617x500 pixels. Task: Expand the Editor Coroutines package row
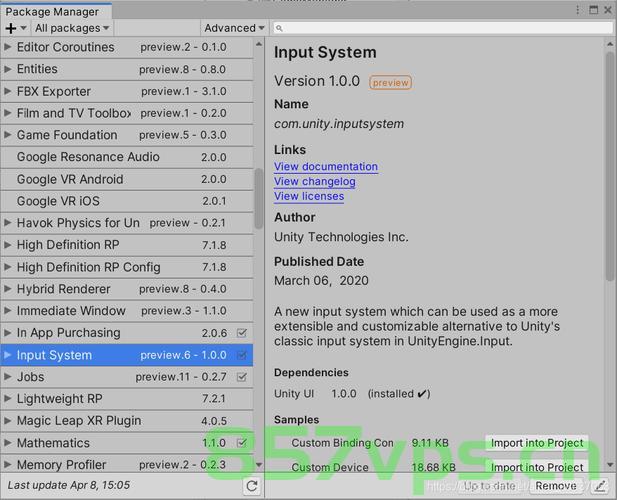7,47
